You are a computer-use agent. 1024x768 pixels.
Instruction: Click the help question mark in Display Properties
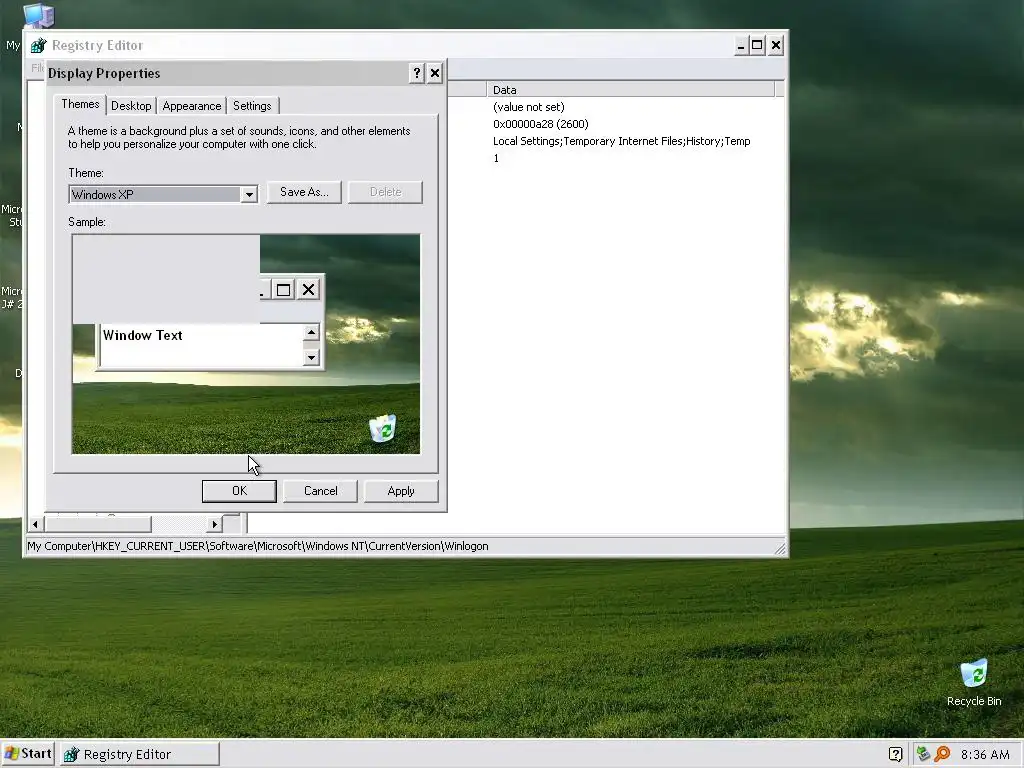[x=417, y=73]
